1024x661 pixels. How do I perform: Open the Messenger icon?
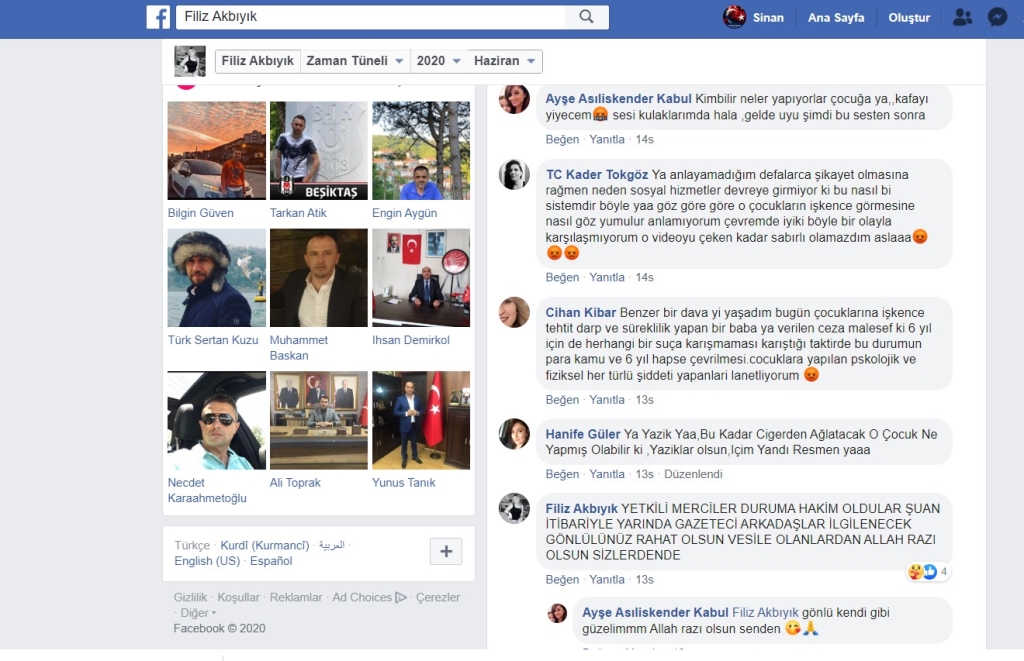point(997,17)
